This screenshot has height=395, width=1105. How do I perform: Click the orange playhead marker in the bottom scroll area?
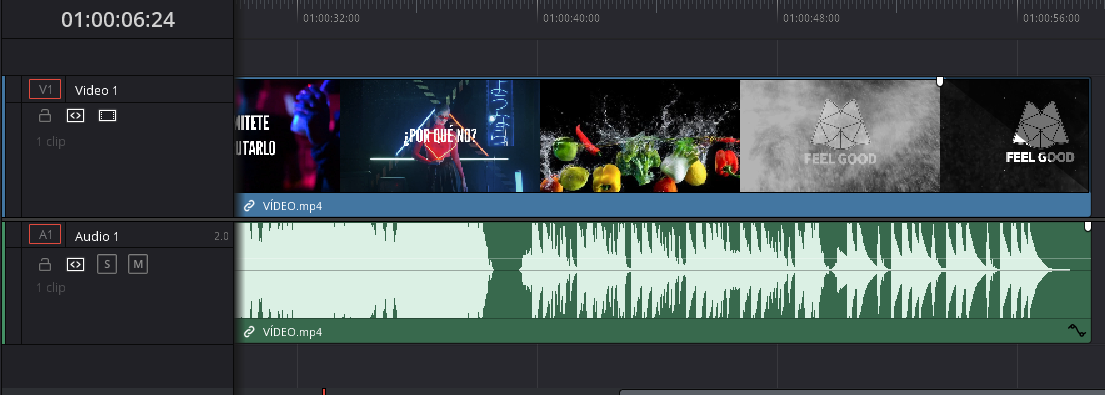pyautogui.click(x=323, y=391)
